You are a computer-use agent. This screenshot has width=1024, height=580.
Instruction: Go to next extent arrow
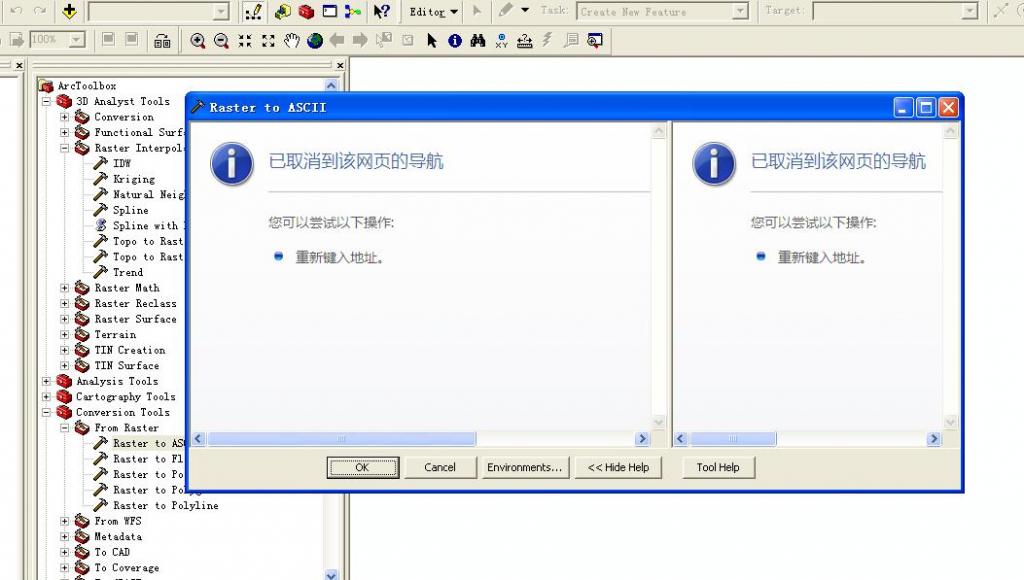[x=360, y=40]
